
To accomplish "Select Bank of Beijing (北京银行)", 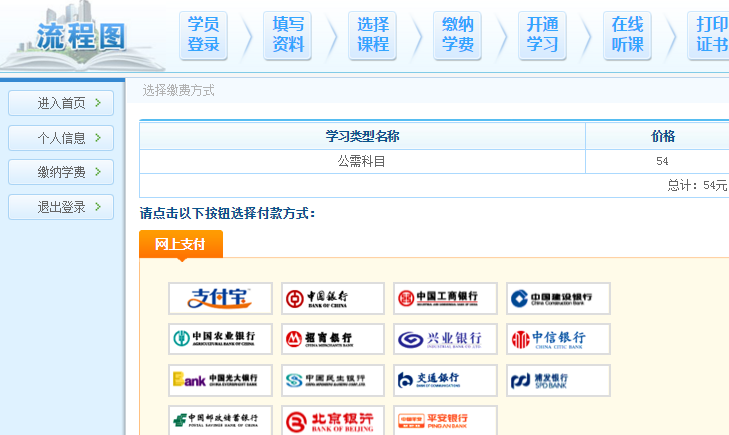I will tap(332, 420).
